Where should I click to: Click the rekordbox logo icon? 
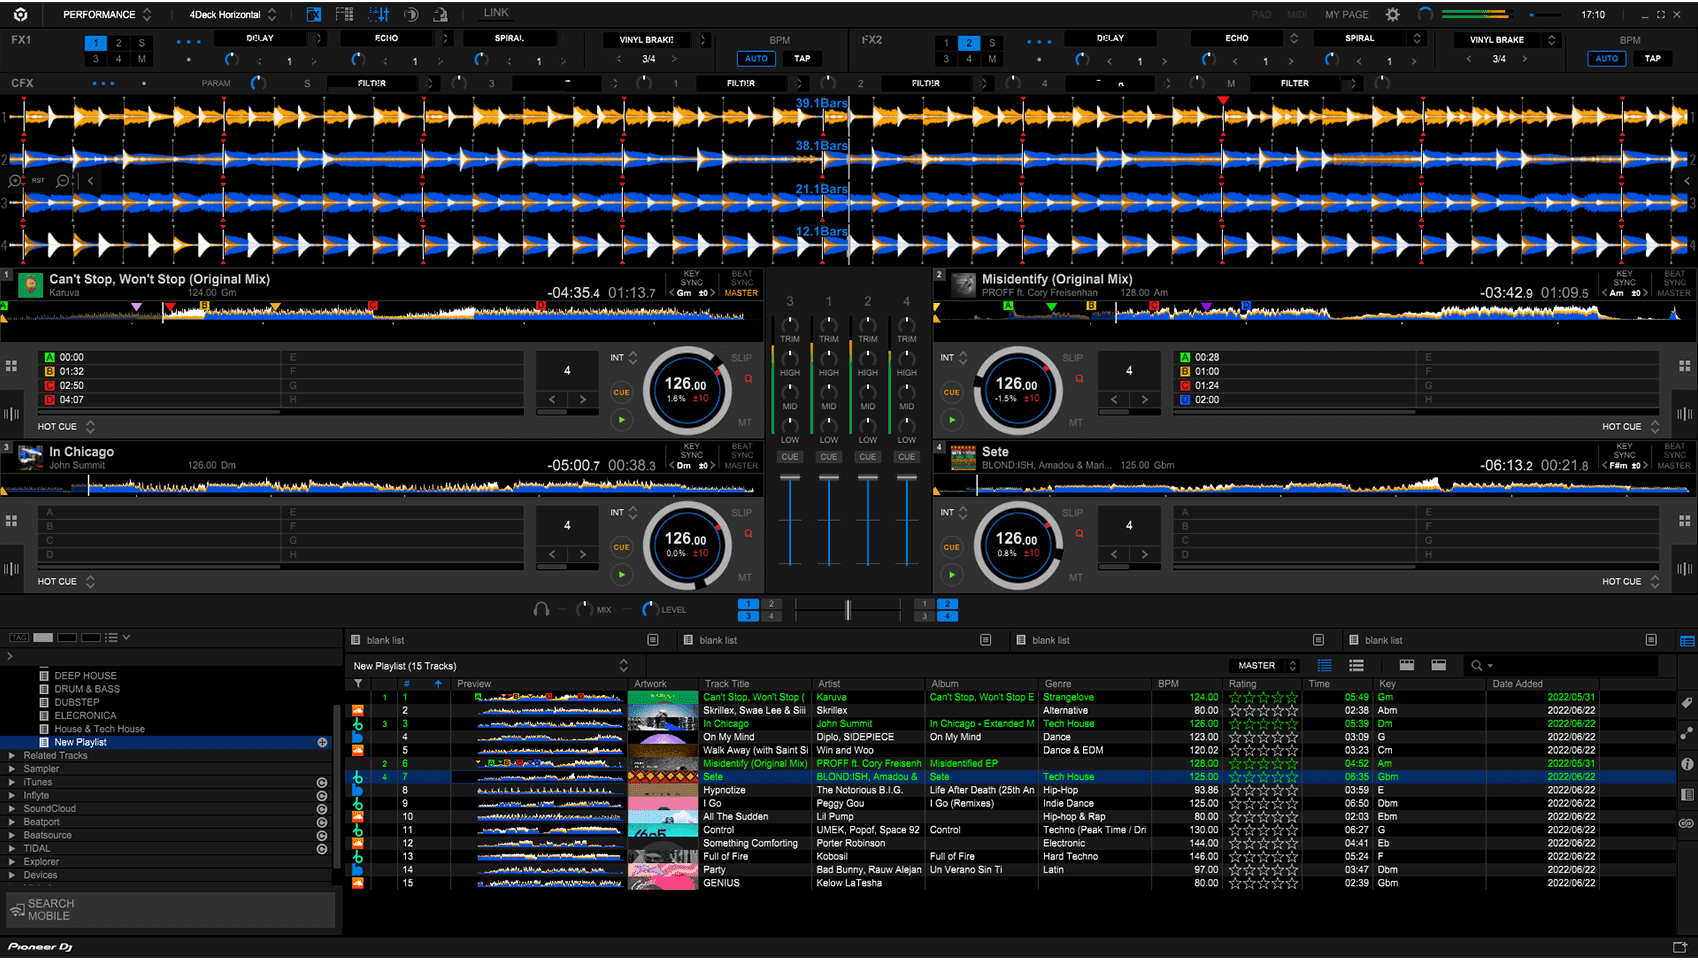tap(20, 14)
